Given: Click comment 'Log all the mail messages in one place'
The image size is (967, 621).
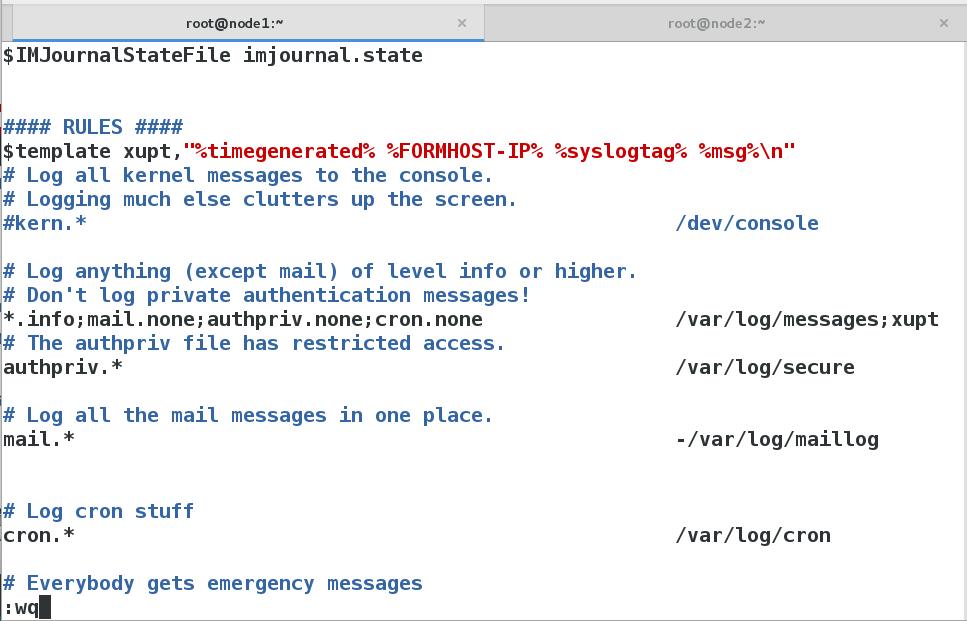Looking at the screenshot, I should click(x=248, y=416).
